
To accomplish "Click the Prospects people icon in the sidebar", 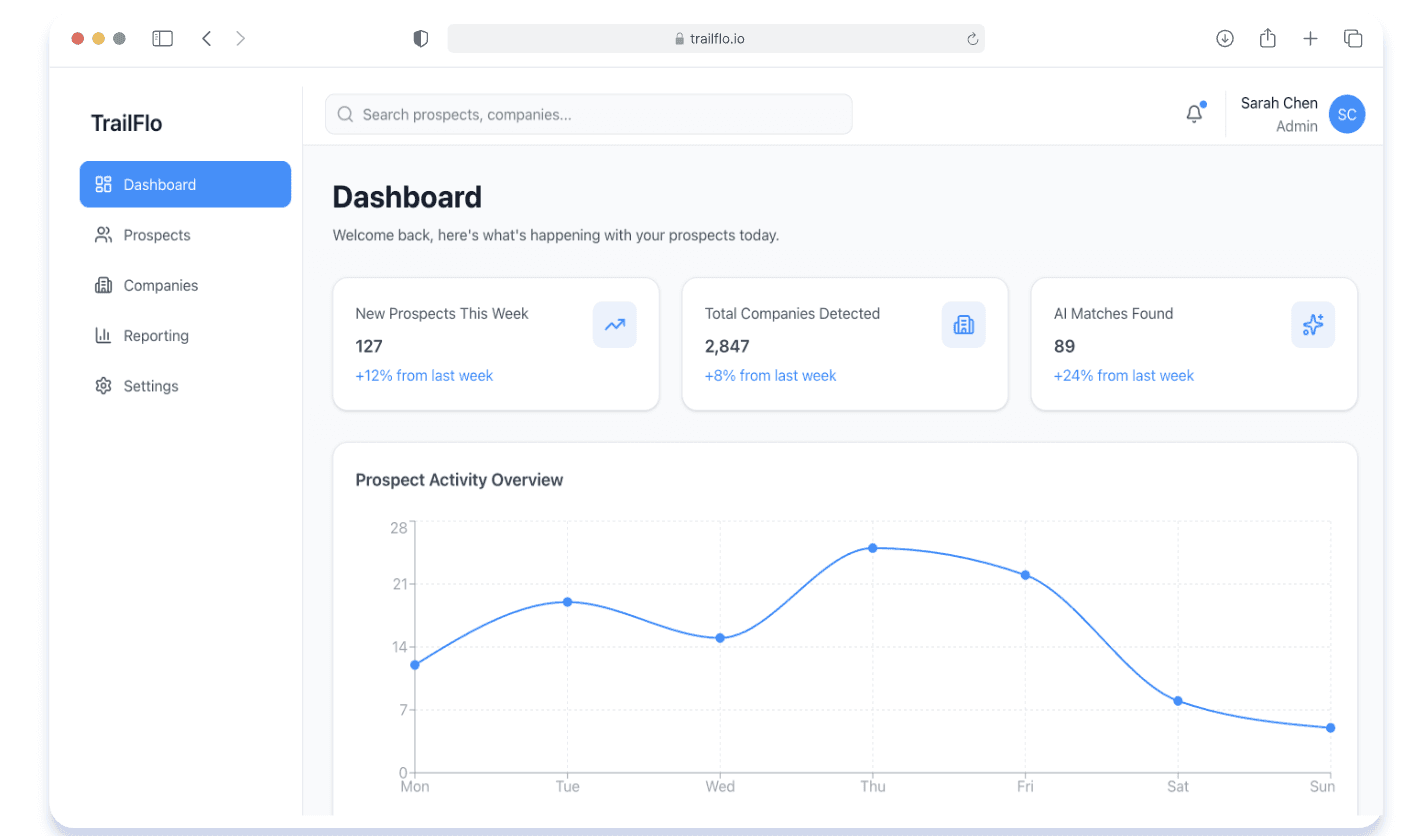I will click(103, 234).
